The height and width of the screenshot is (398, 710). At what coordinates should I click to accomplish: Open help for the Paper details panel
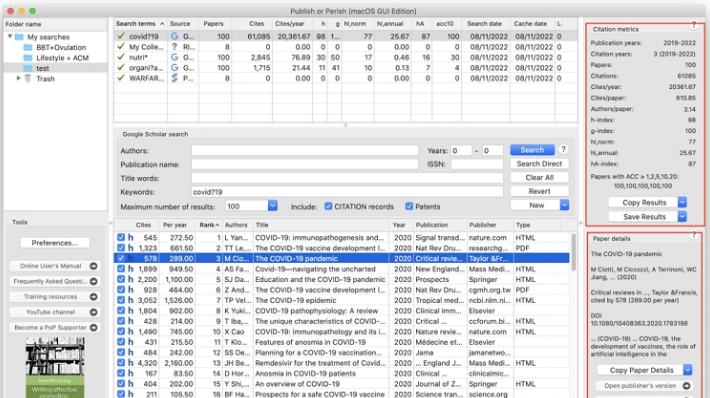pos(694,235)
